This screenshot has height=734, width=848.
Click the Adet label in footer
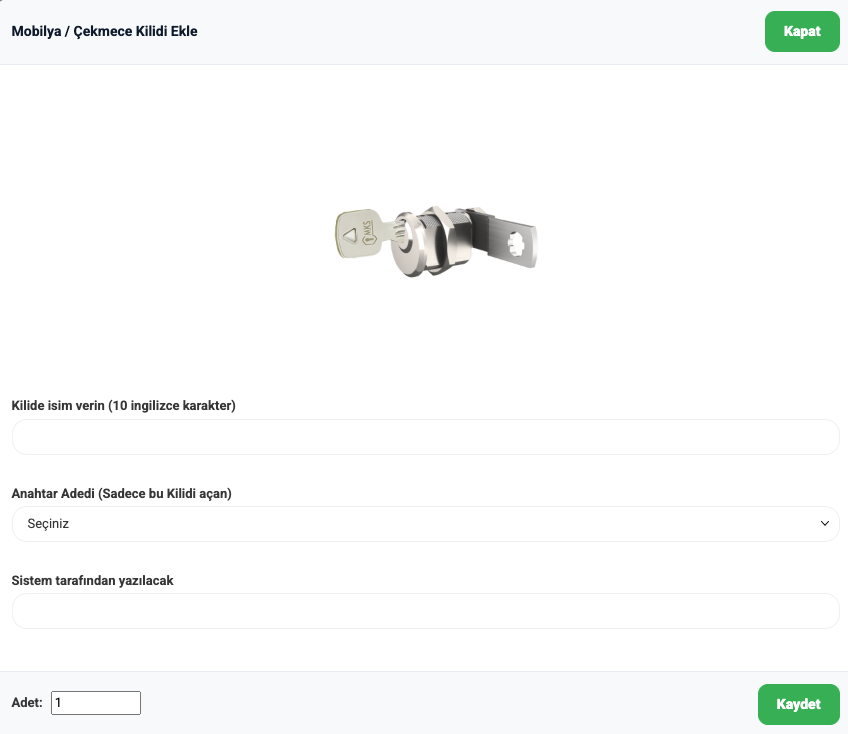coord(27,703)
